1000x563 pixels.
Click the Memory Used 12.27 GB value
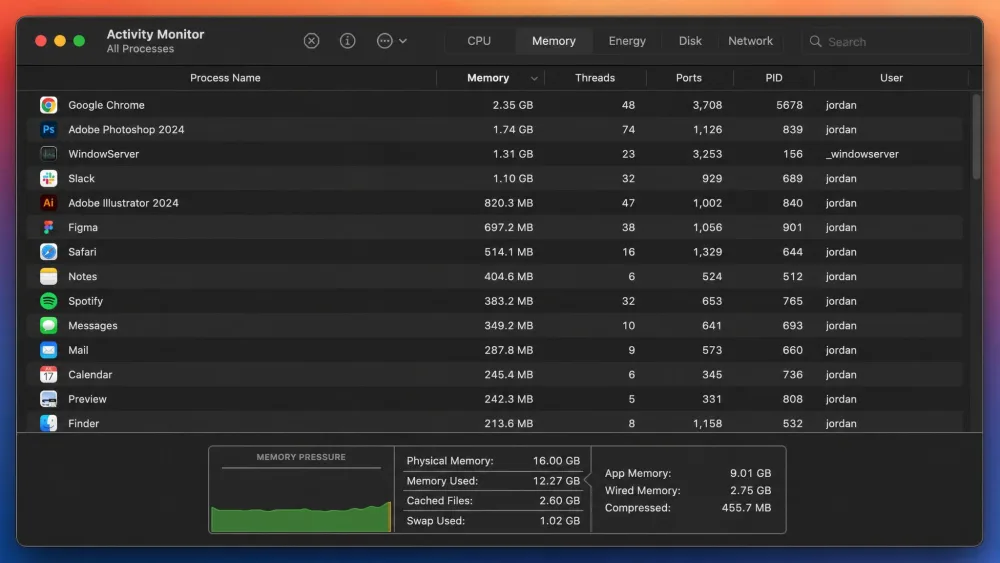pos(556,481)
